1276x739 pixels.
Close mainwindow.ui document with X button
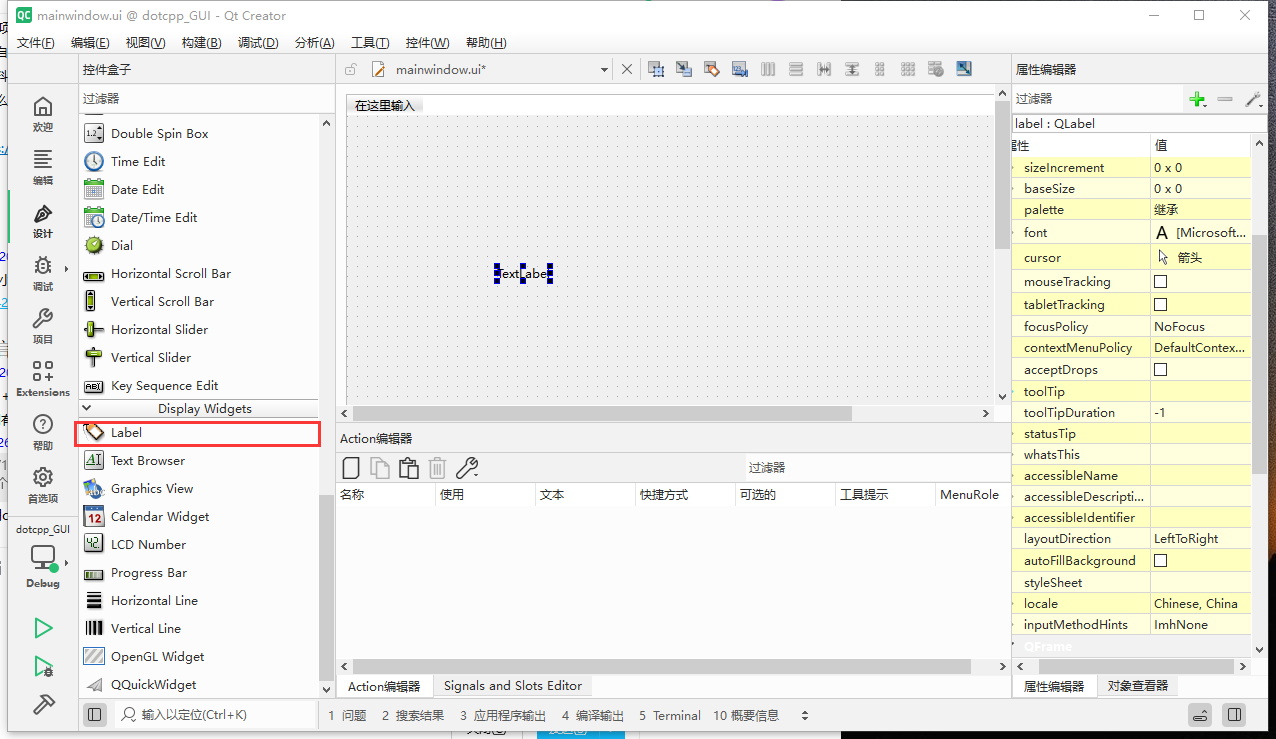coord(627,69)
